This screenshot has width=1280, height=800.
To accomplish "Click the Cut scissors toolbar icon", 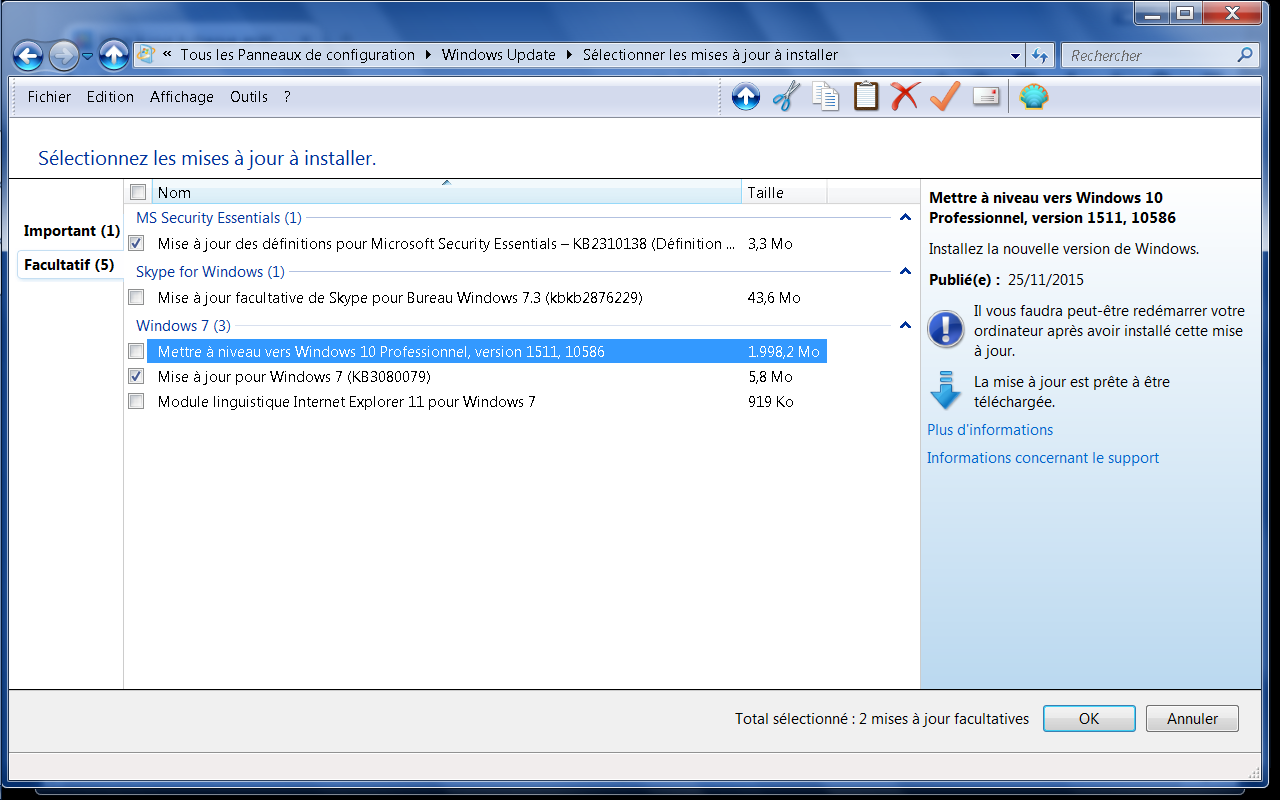I will click(x=786, y=97).
